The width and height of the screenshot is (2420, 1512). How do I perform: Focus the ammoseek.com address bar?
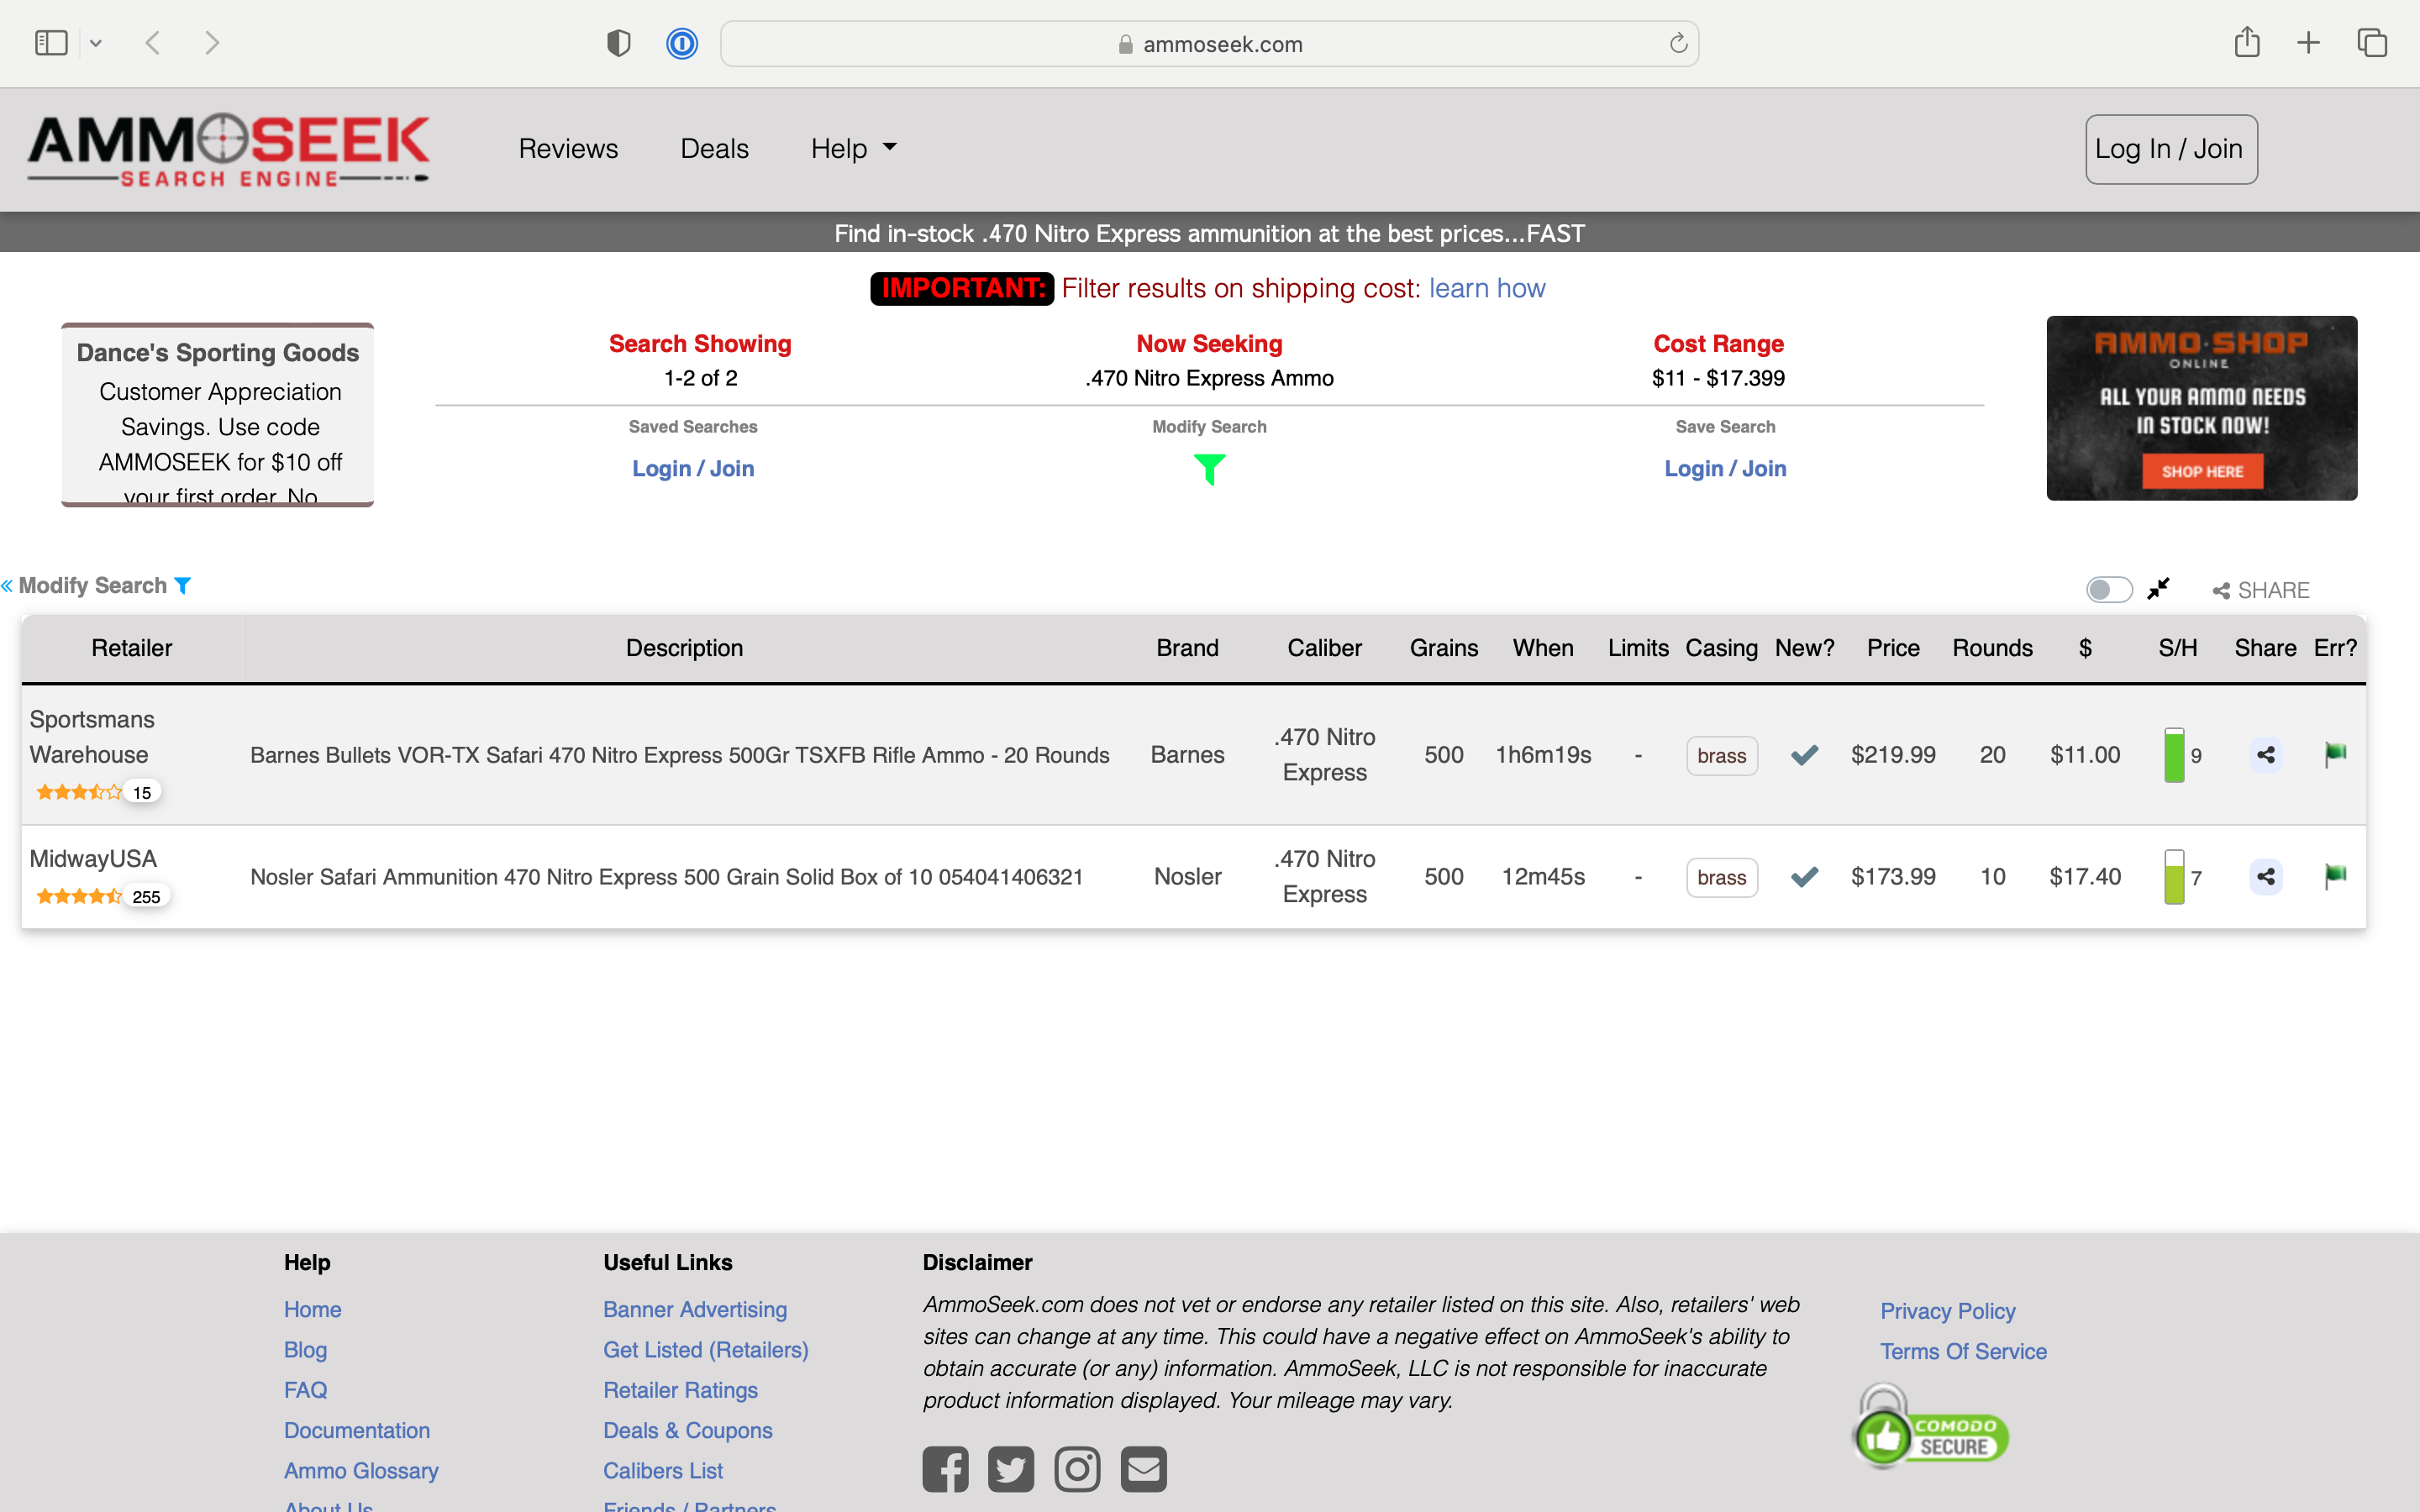click(1209, 44)
